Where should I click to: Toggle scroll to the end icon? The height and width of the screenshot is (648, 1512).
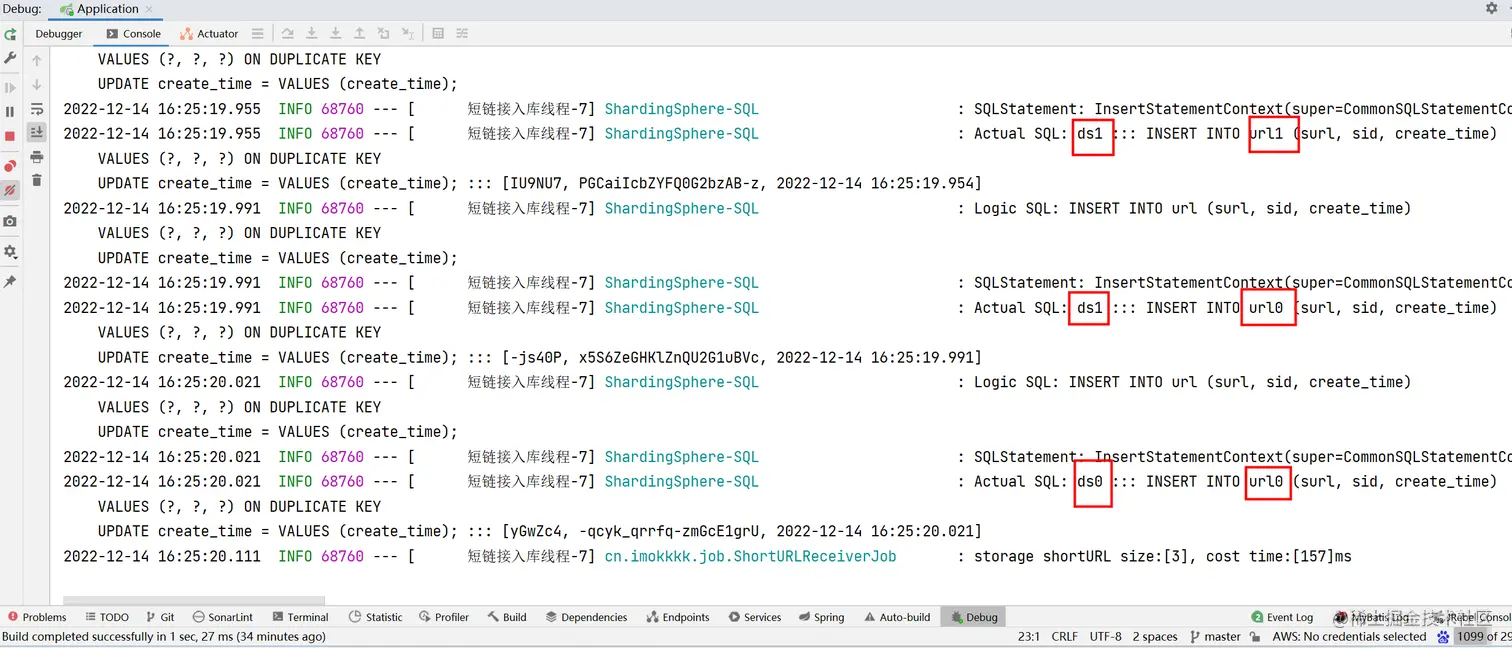(37, 132)
